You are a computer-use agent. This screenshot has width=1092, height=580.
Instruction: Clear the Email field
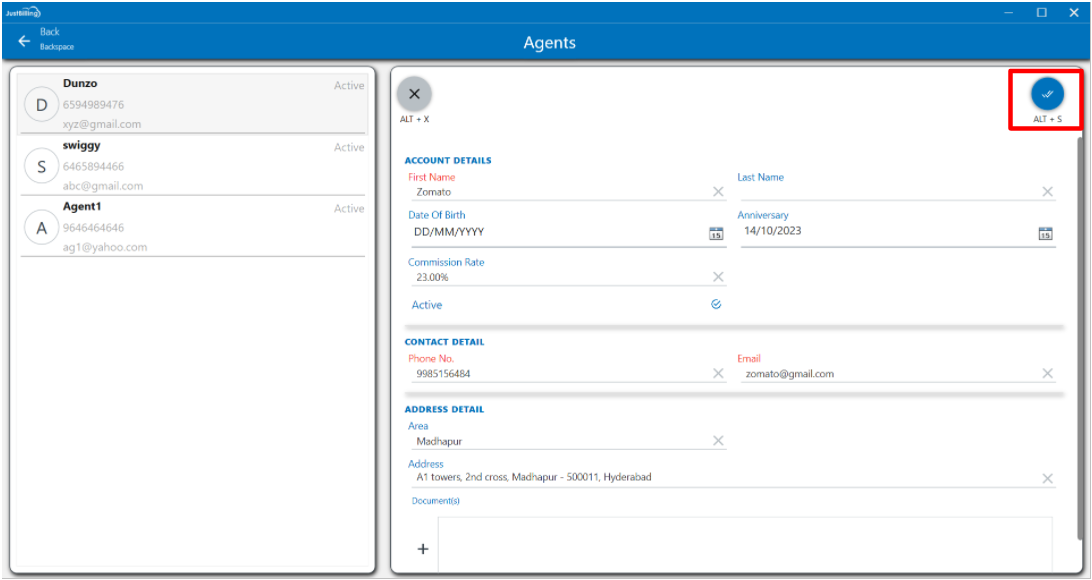(x=1047, y=374)
